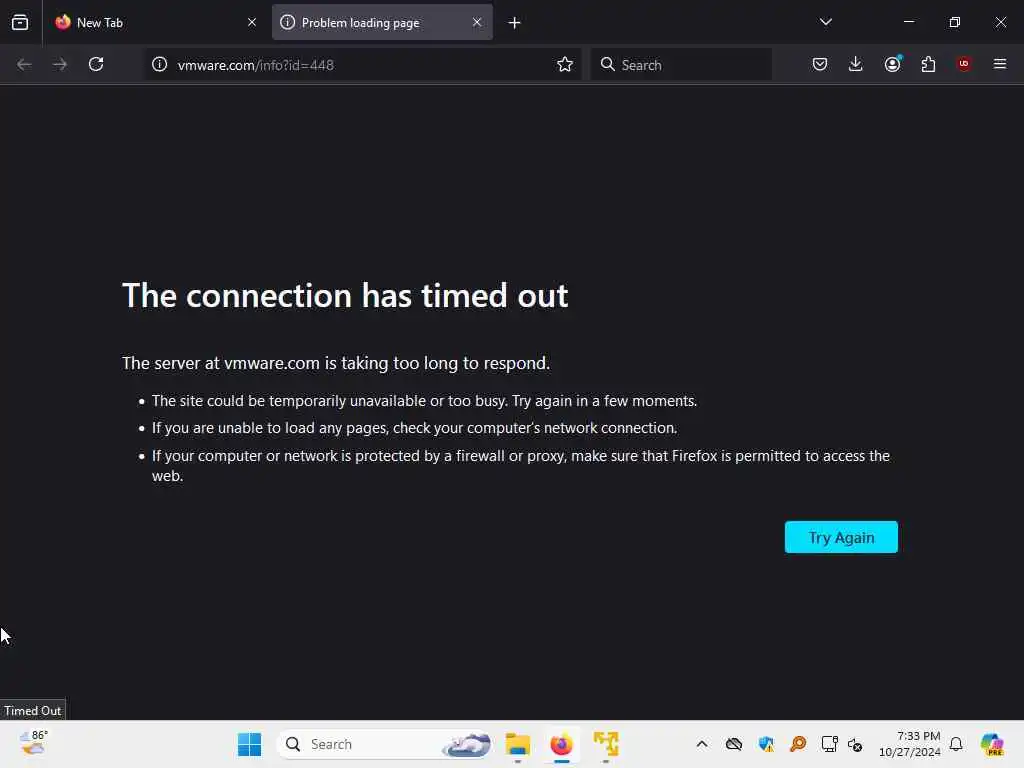
Task: Minimize the Firefox window
Action: (x=909, y=22)
